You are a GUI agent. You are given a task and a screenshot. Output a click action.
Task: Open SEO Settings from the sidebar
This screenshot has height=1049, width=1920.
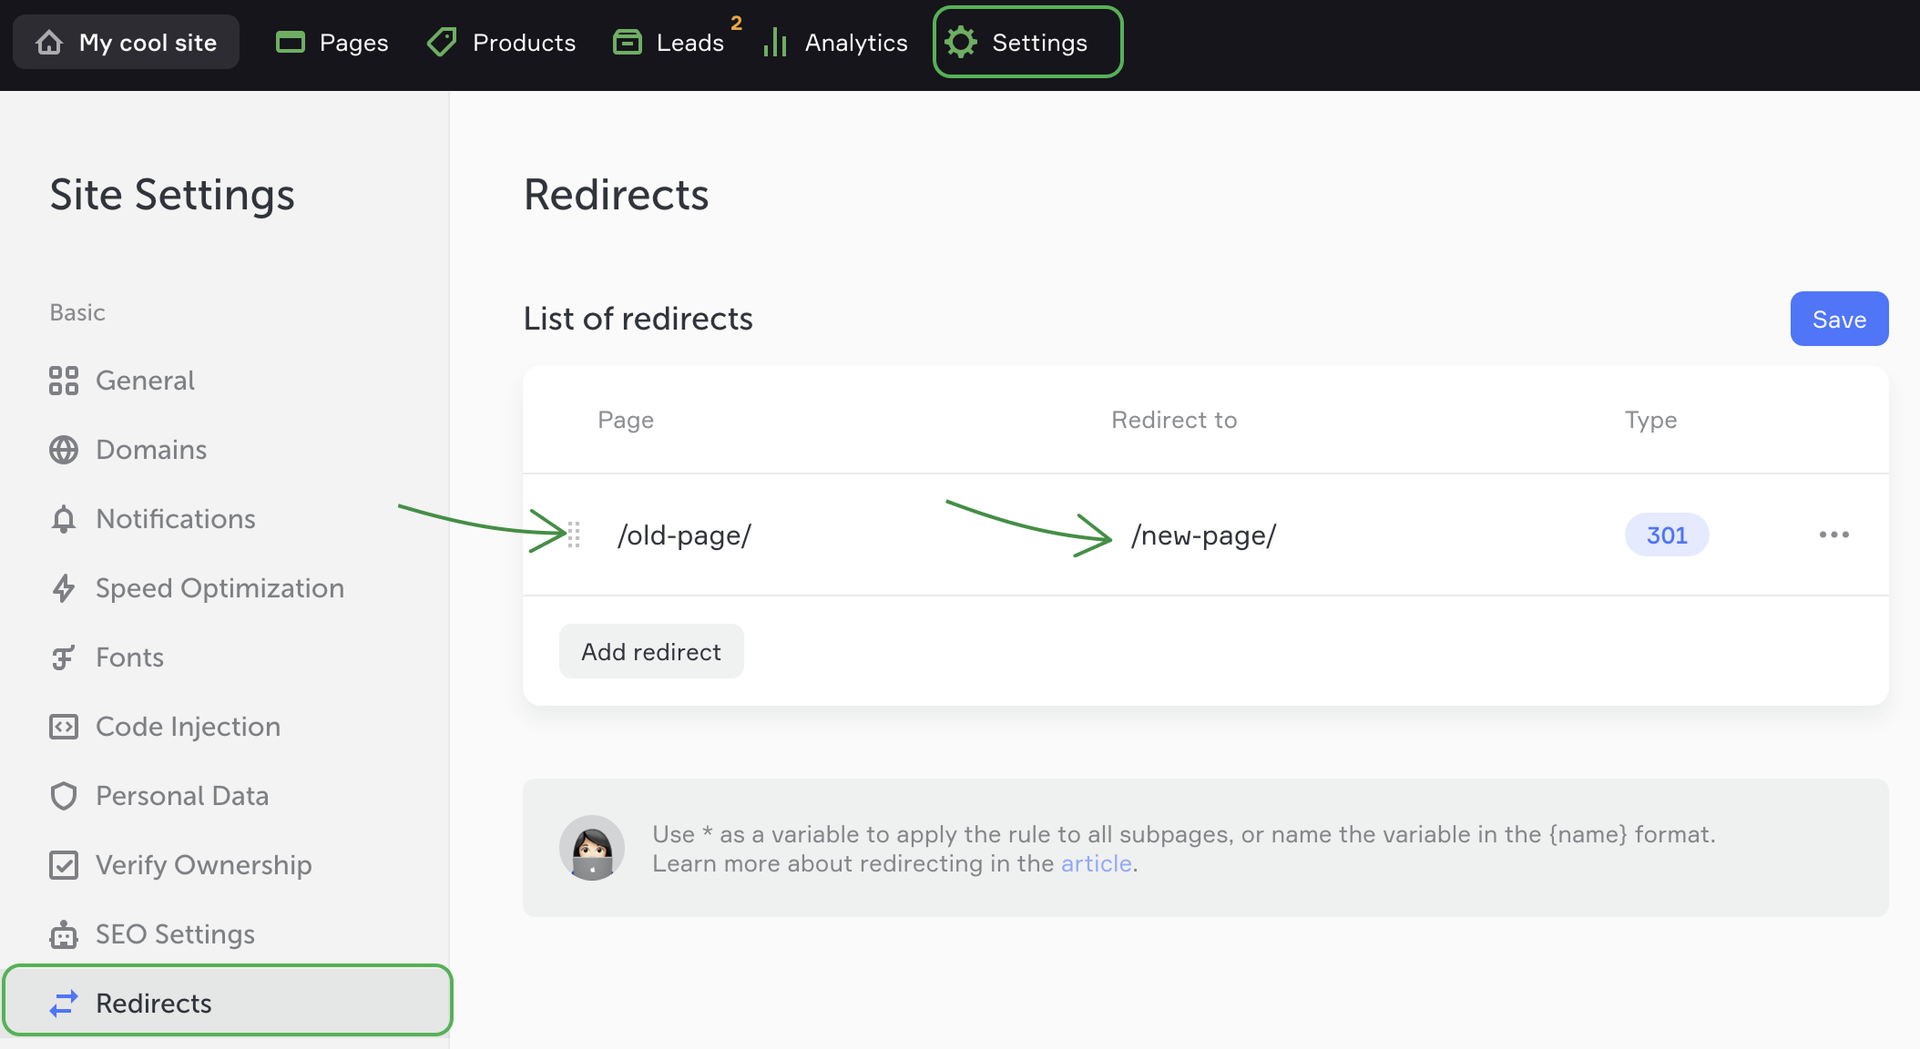(175, 934)
